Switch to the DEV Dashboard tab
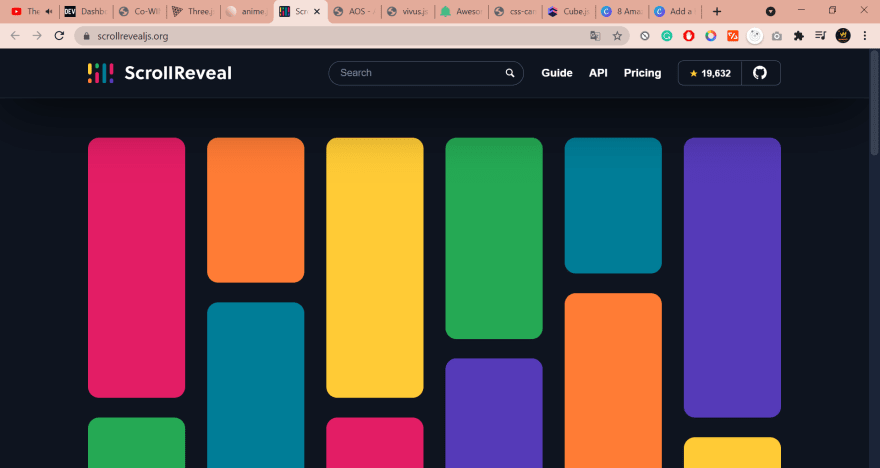 click(x=85, y=11)
